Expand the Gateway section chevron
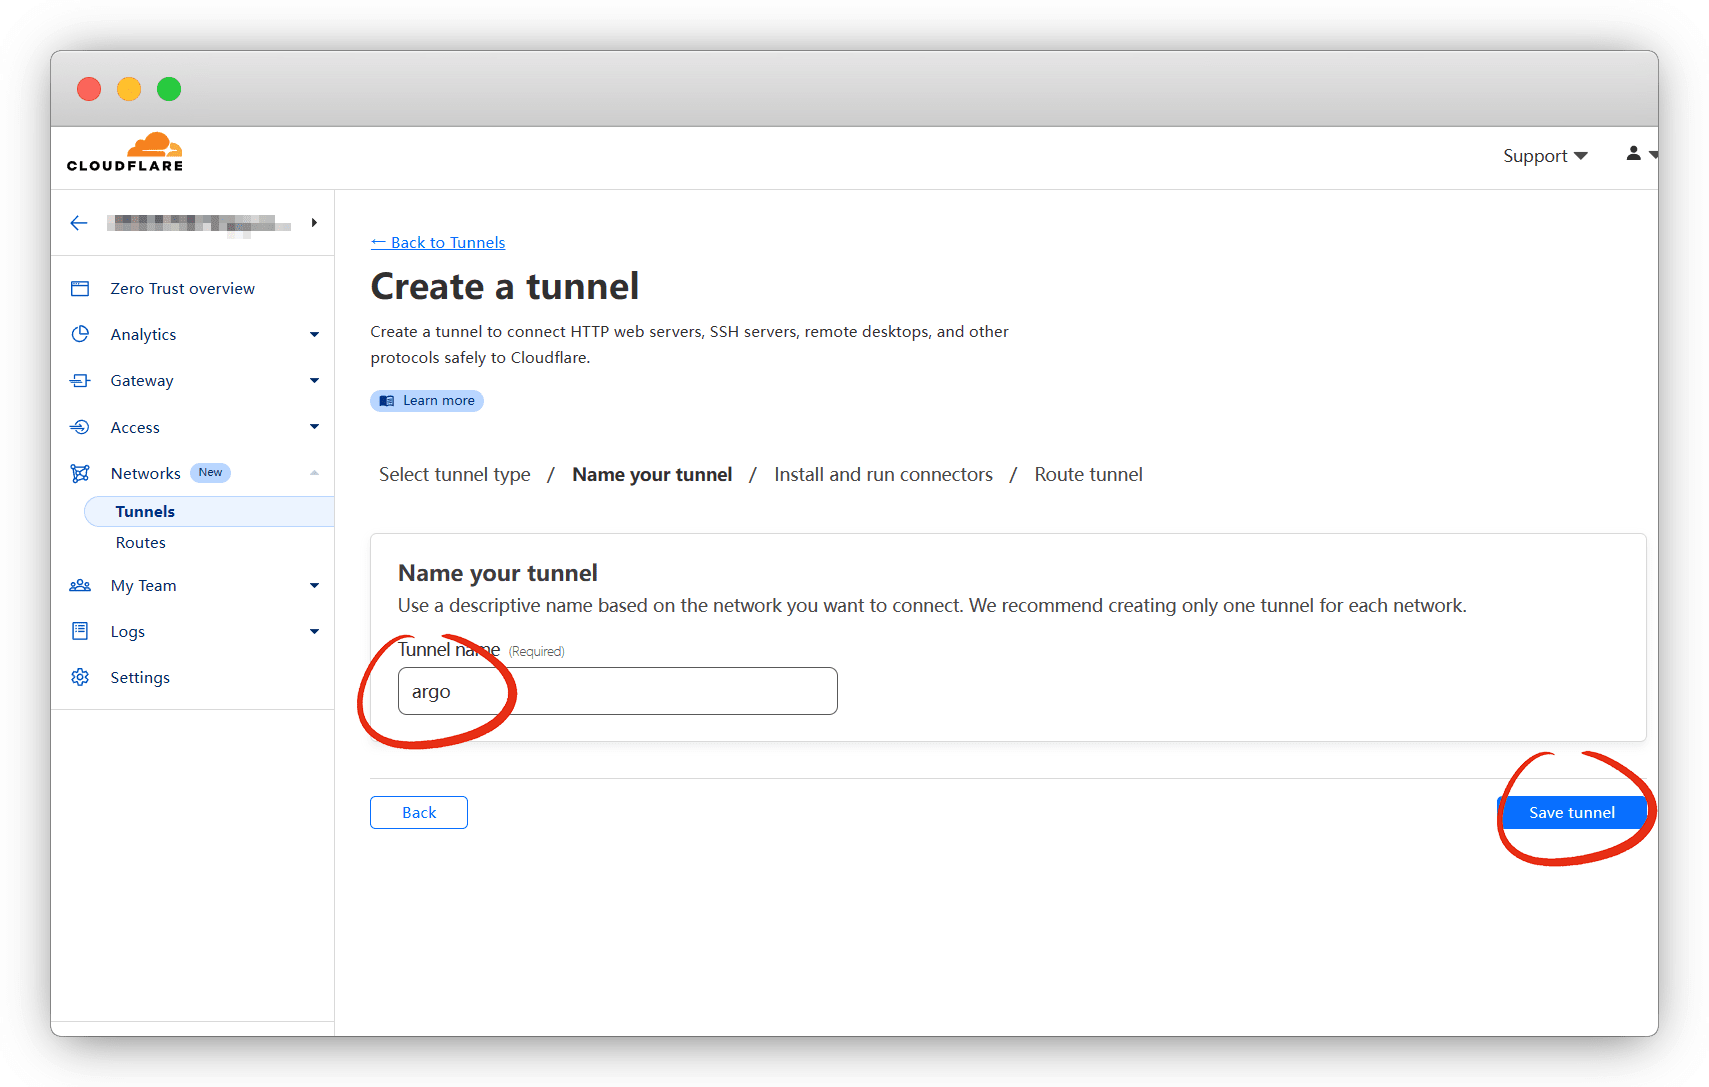The width and height of the screenshot is (1709, 1087). point(314,381)
